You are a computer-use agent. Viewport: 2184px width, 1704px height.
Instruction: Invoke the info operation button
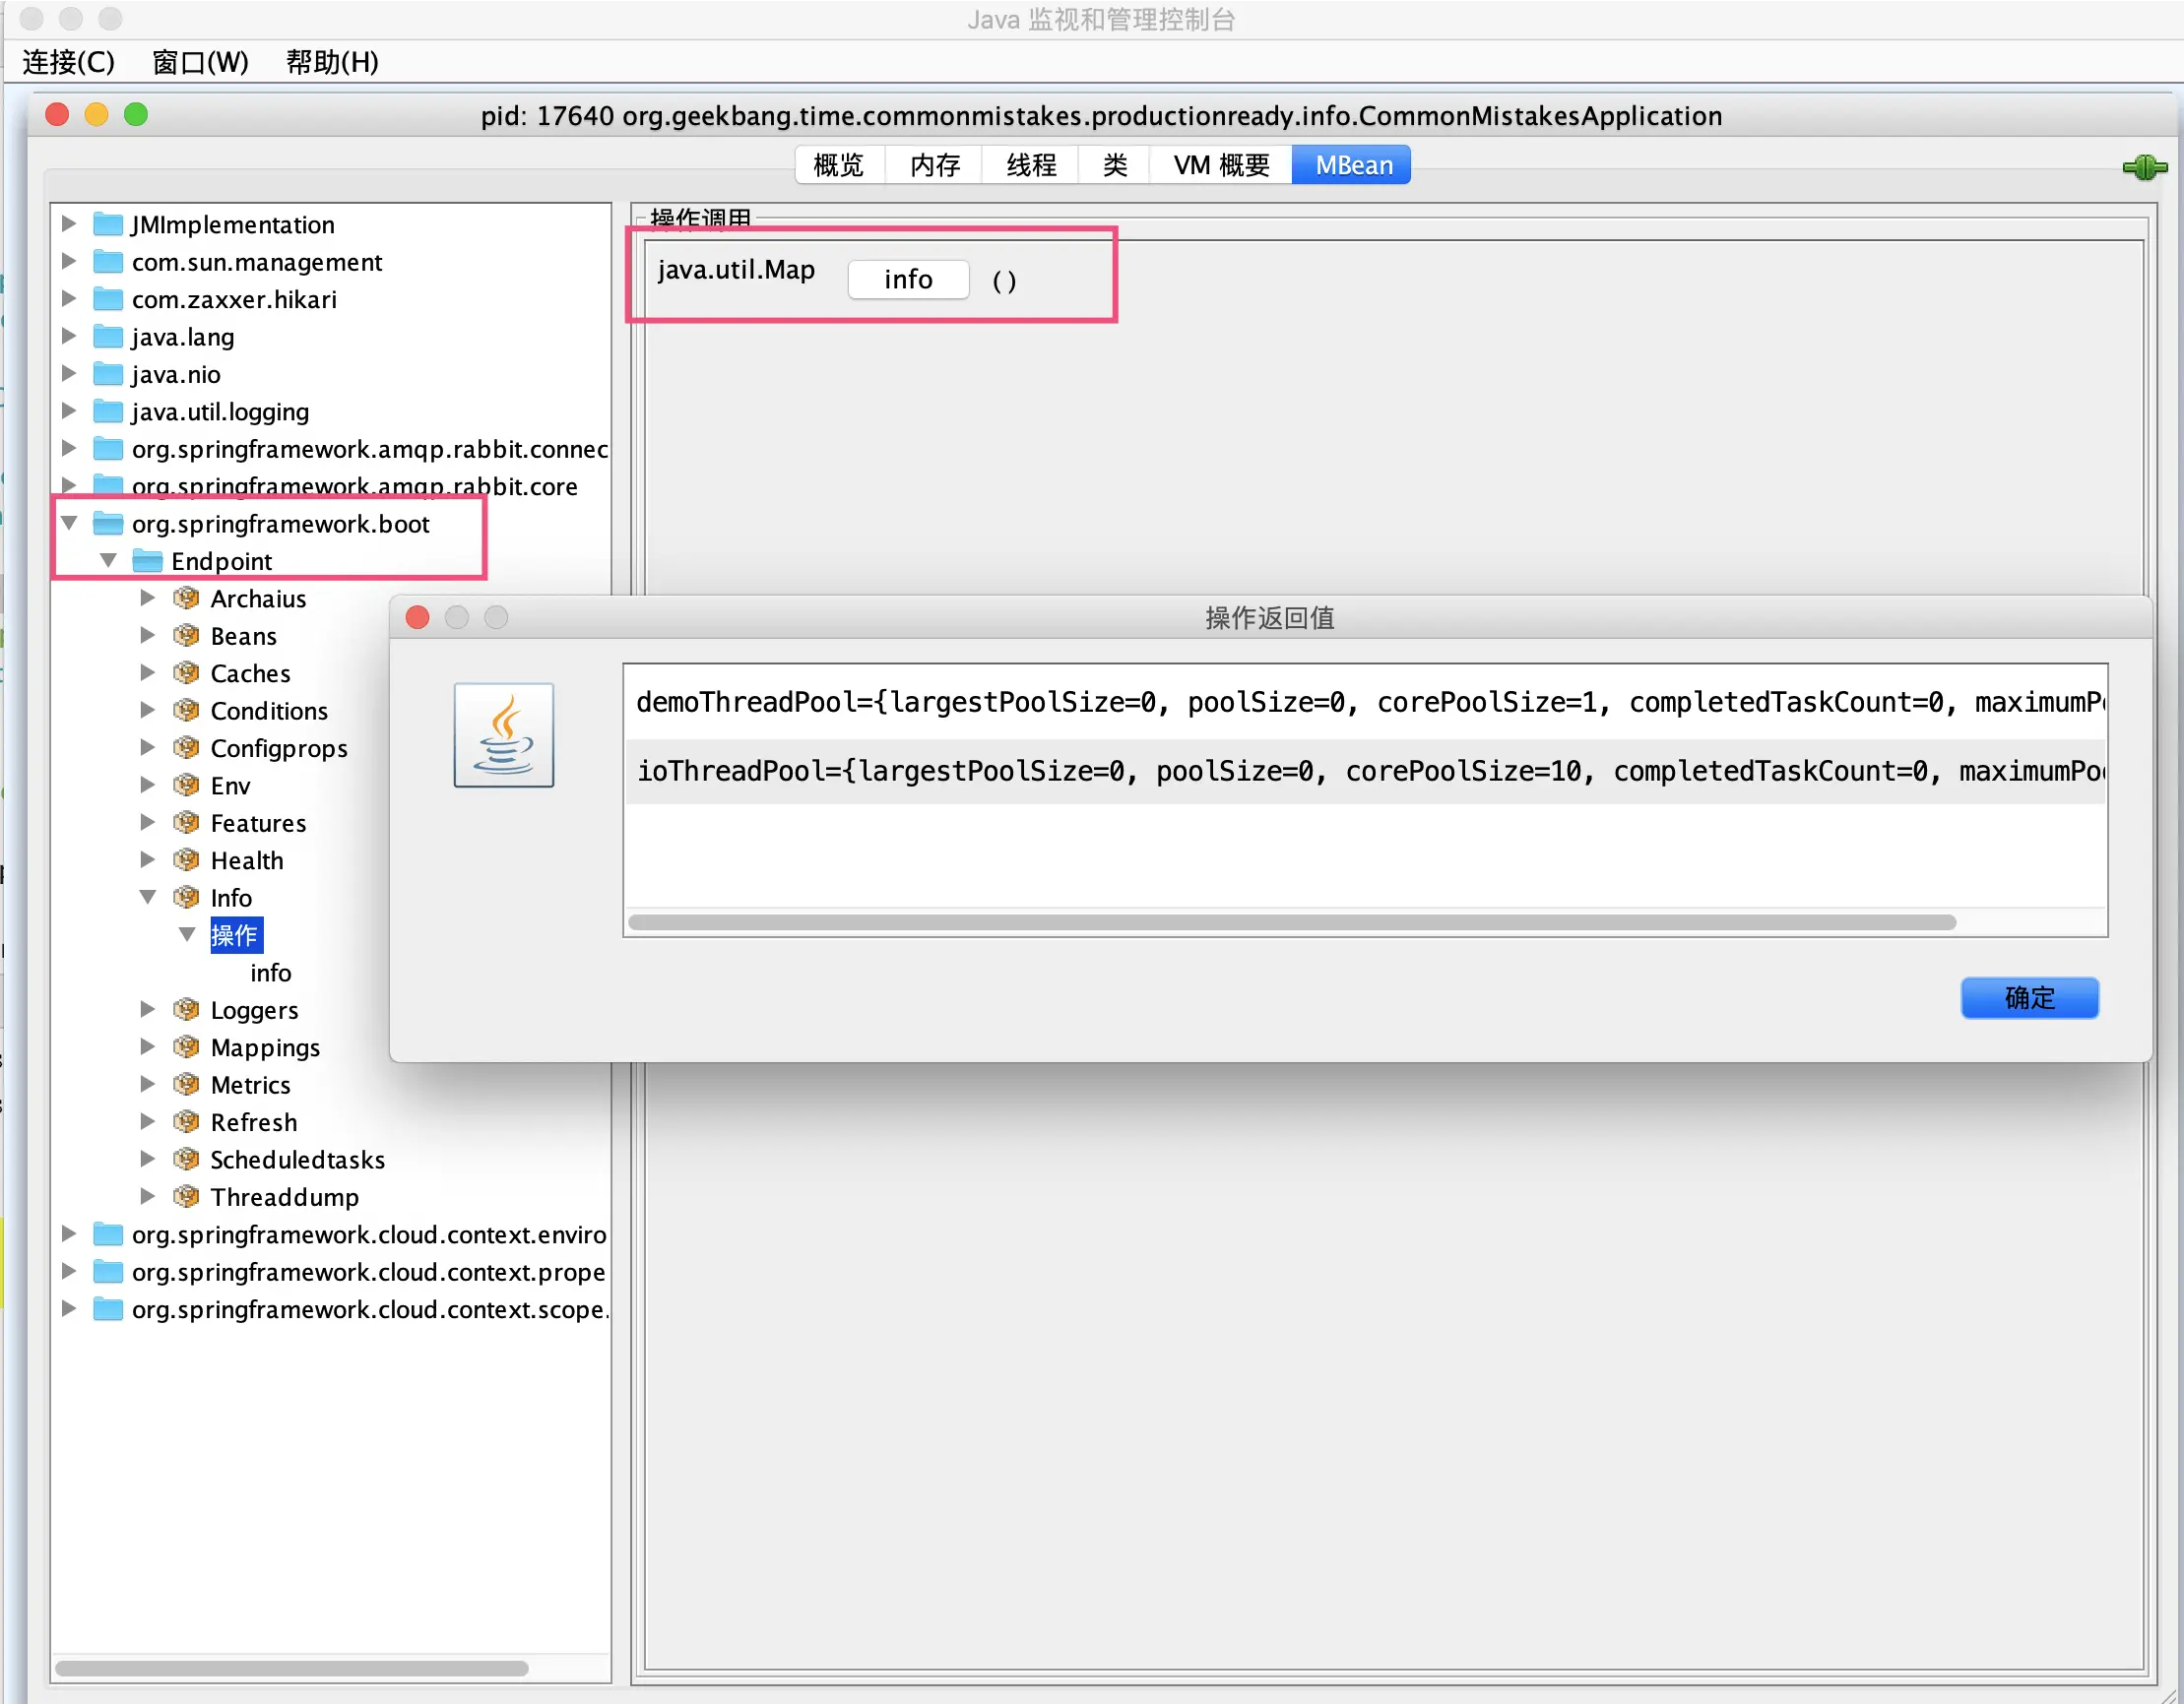click(x=908, y=279)
